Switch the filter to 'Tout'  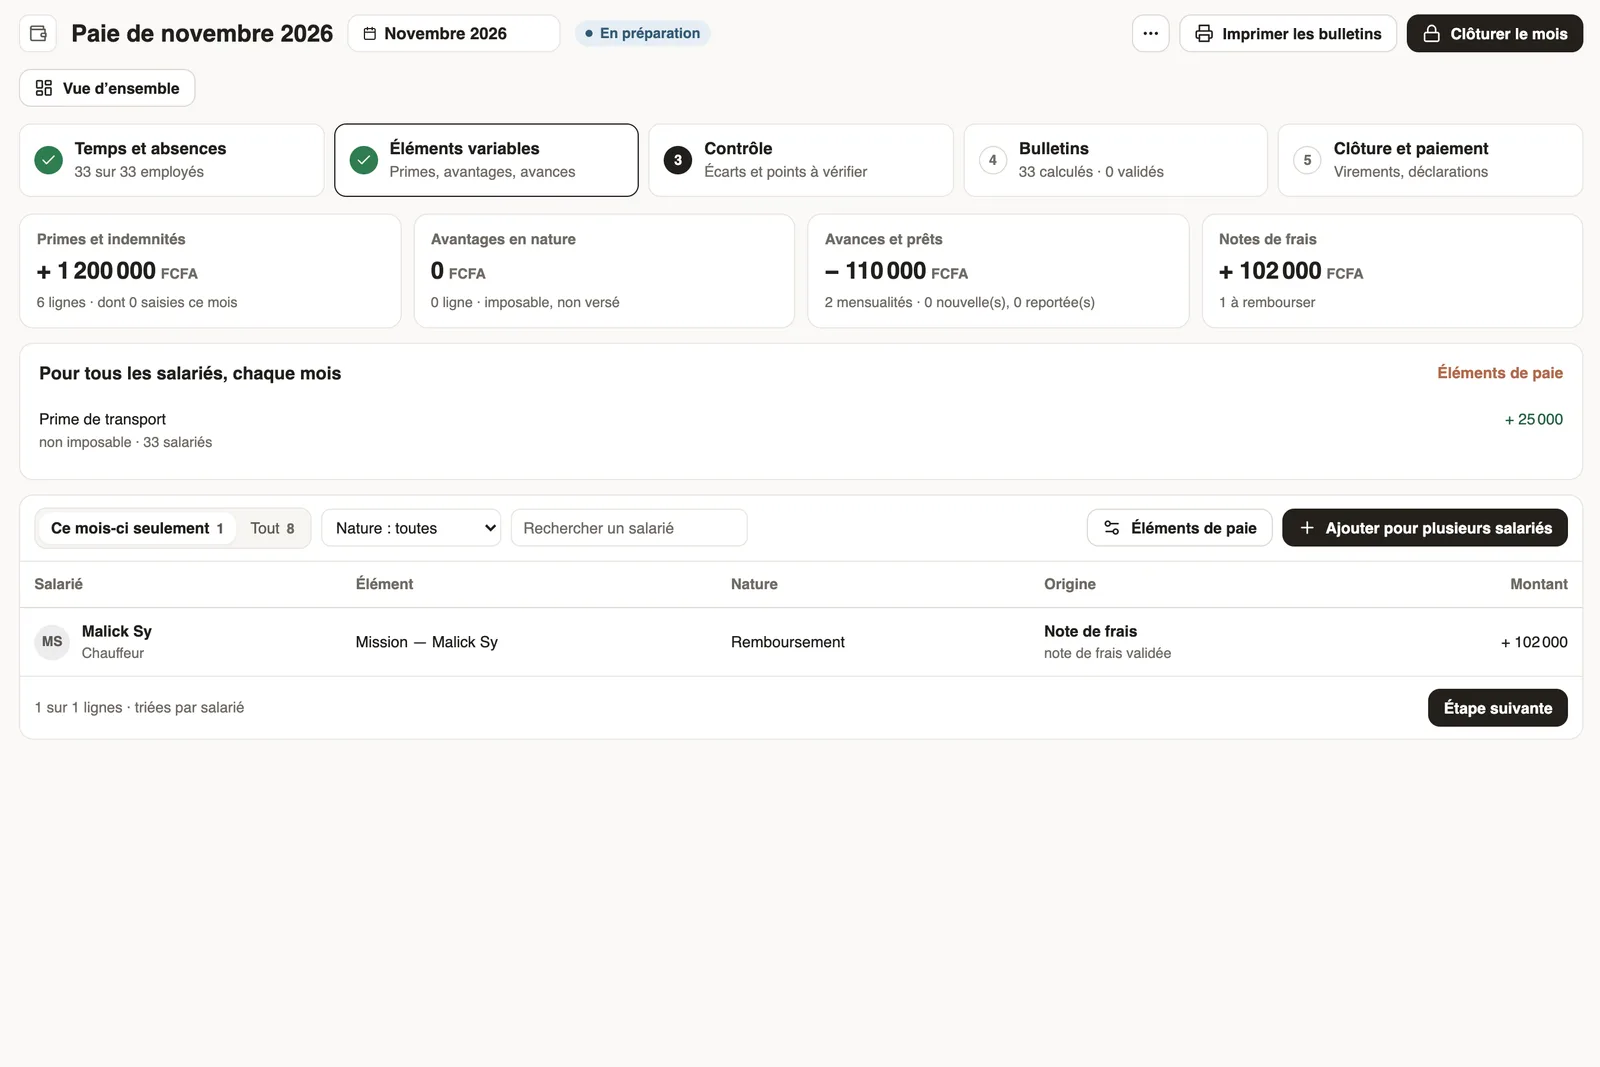(272, 528)
